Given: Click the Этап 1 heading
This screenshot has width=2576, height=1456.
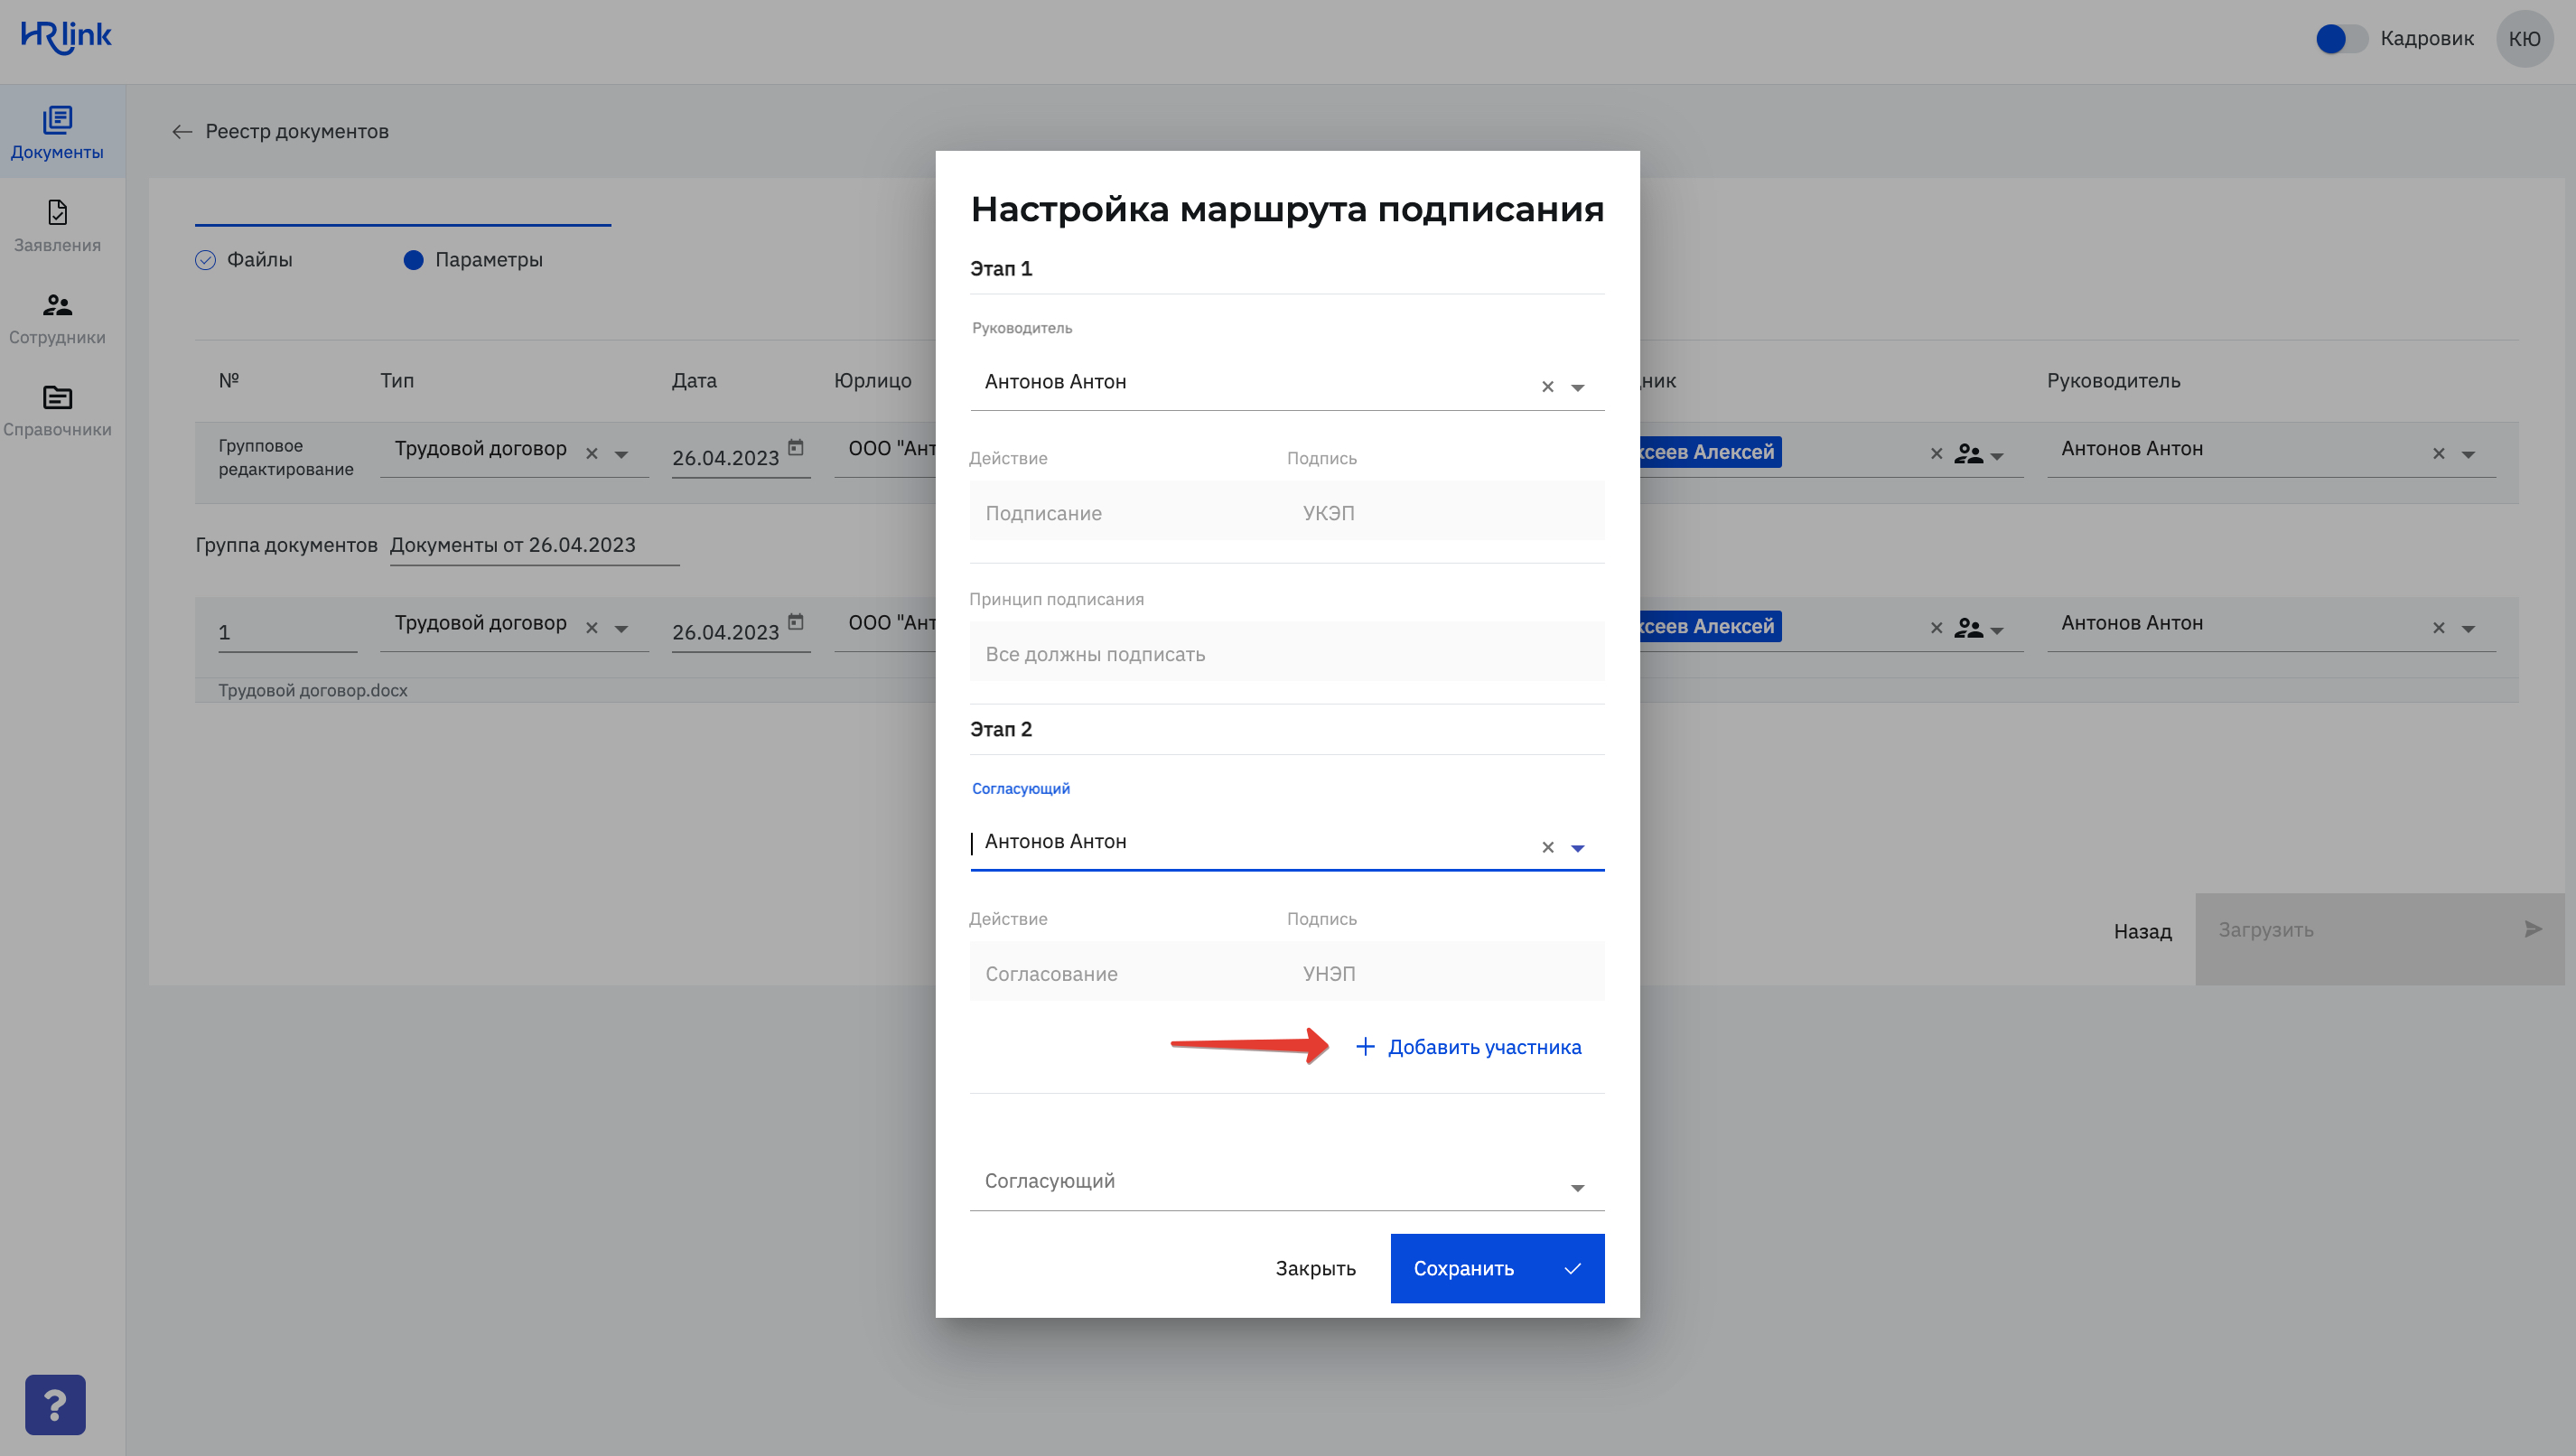Looking at the screenshot, I should click(1000, 269).
